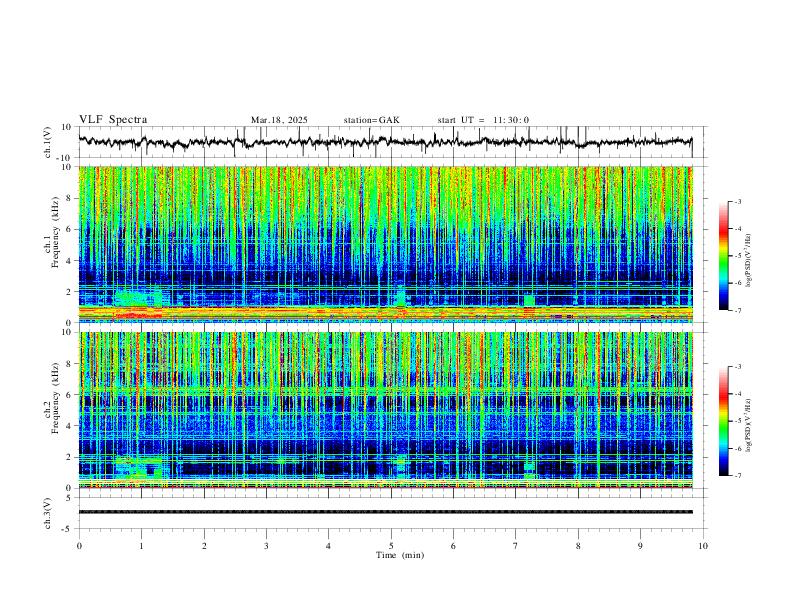The width and height of the screenshot is (792, 612).
Task: Click the ch.2 colorbar log(PSD) label
Action: [748, 425]
